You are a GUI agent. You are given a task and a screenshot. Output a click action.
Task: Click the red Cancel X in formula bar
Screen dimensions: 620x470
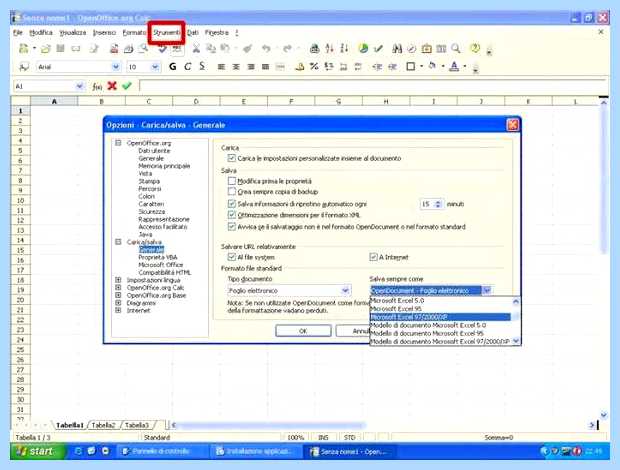[112, 86]
